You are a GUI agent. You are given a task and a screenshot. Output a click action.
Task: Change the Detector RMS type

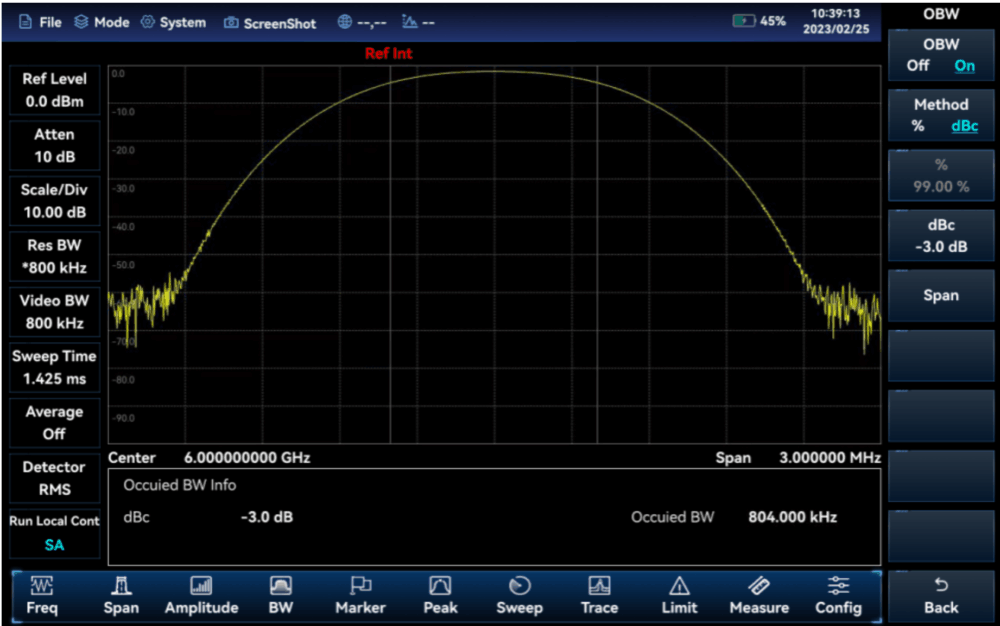pos(54,478)
